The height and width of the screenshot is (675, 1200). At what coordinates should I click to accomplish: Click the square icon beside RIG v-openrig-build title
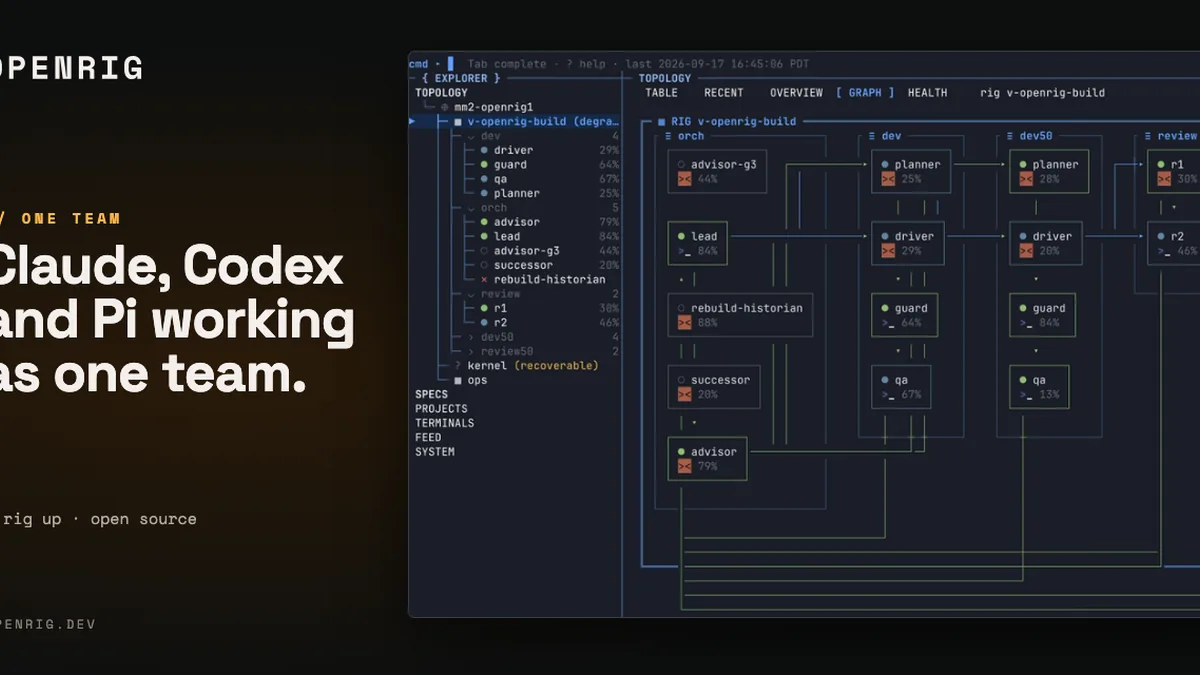(x=661, y=122)
